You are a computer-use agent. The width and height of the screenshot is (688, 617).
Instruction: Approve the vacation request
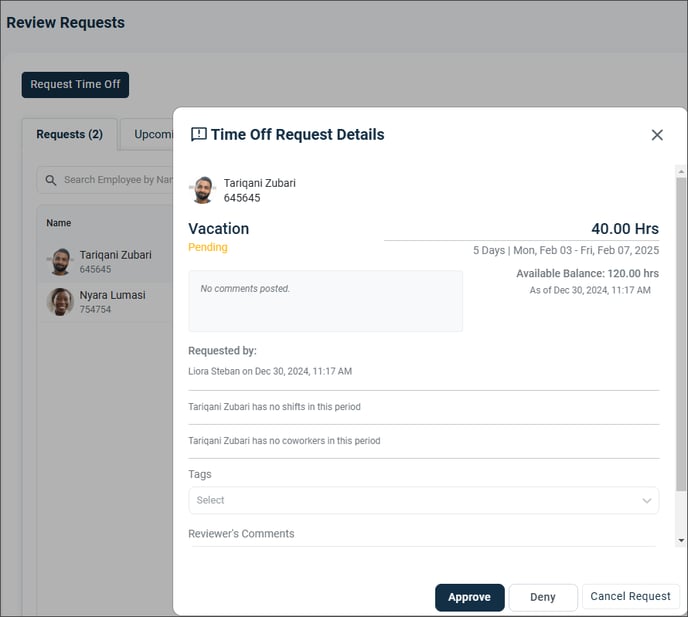click(469, 597)
